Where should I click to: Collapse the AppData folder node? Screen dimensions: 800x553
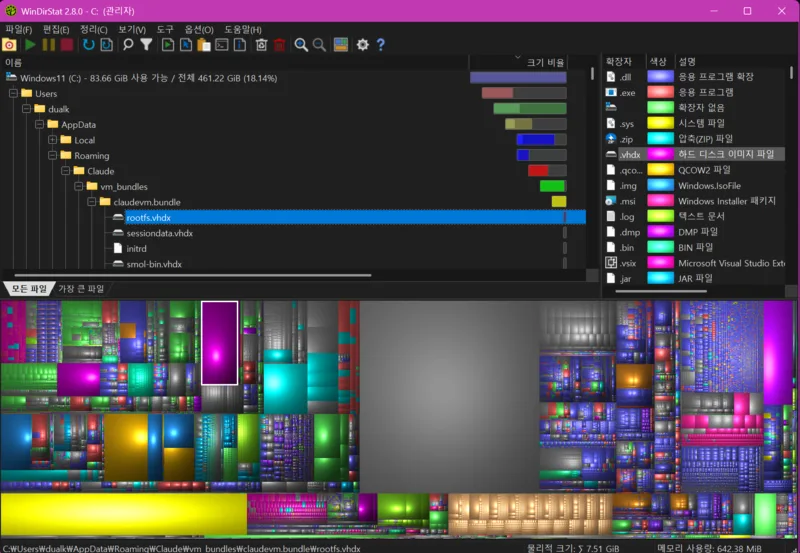click(39, 124)
